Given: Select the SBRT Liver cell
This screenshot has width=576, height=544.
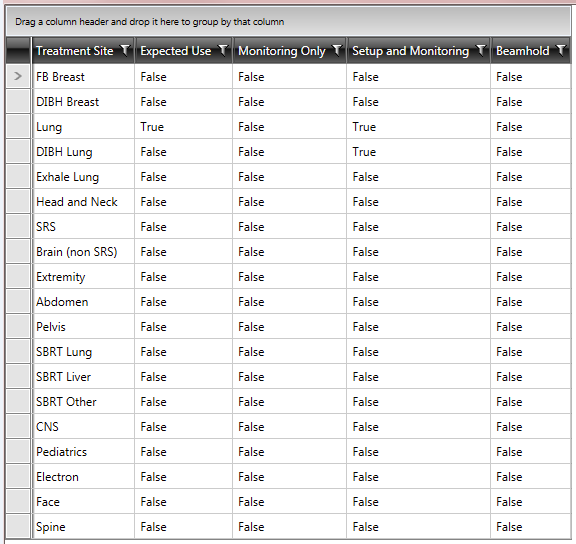Looking at the screenshot, I should click(83, 376).
